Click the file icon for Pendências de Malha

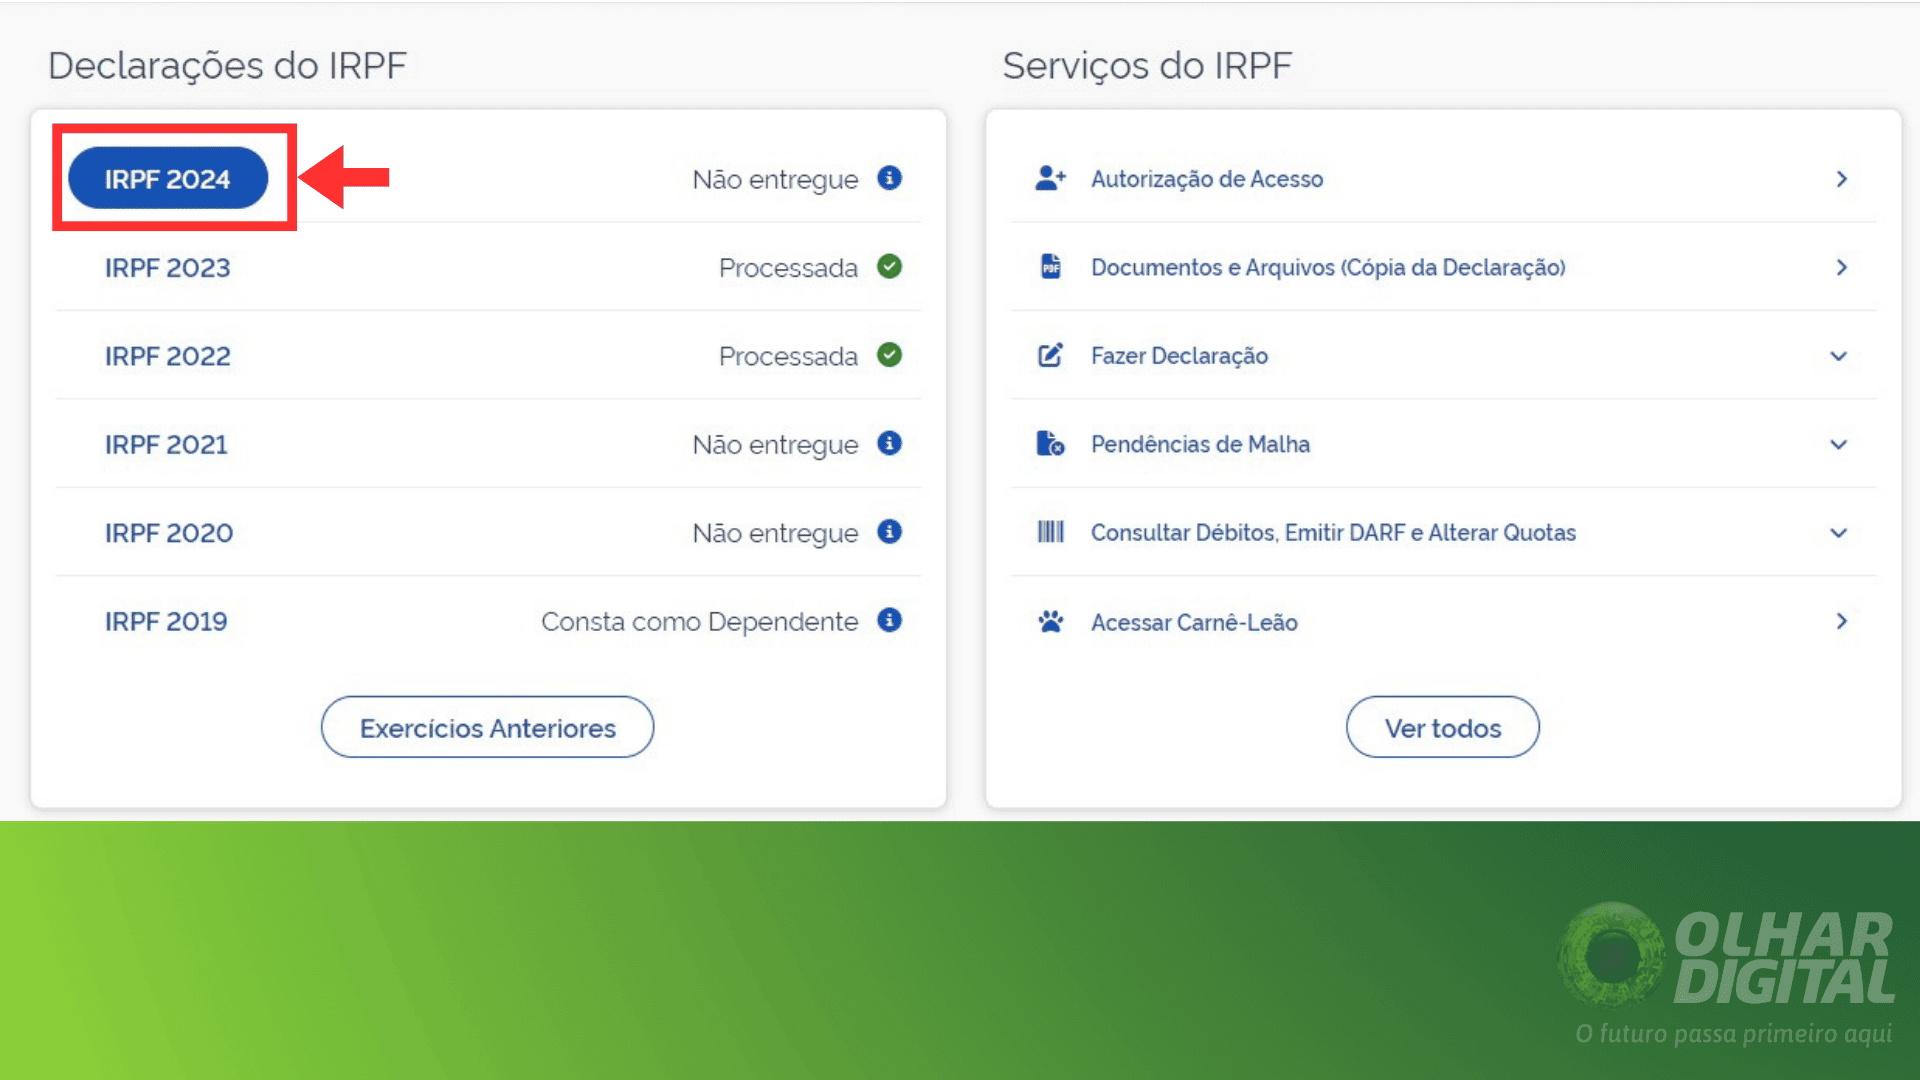tap(1050, 443)
